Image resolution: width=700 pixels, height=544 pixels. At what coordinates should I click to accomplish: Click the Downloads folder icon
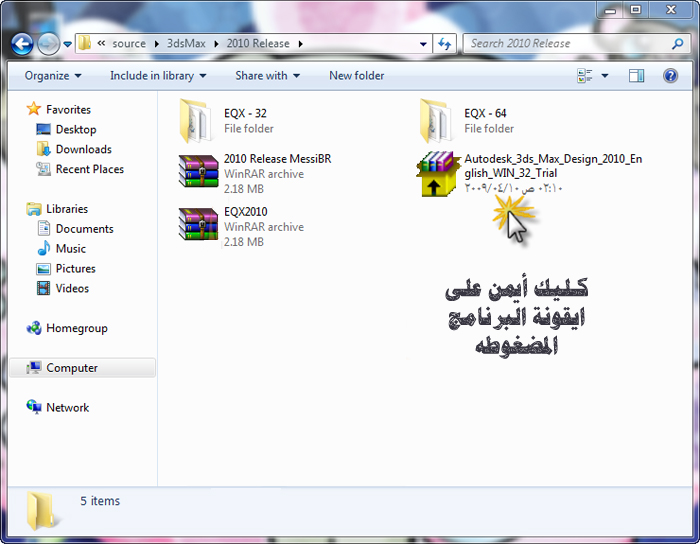pyautogui.click(x=43, y=149)
